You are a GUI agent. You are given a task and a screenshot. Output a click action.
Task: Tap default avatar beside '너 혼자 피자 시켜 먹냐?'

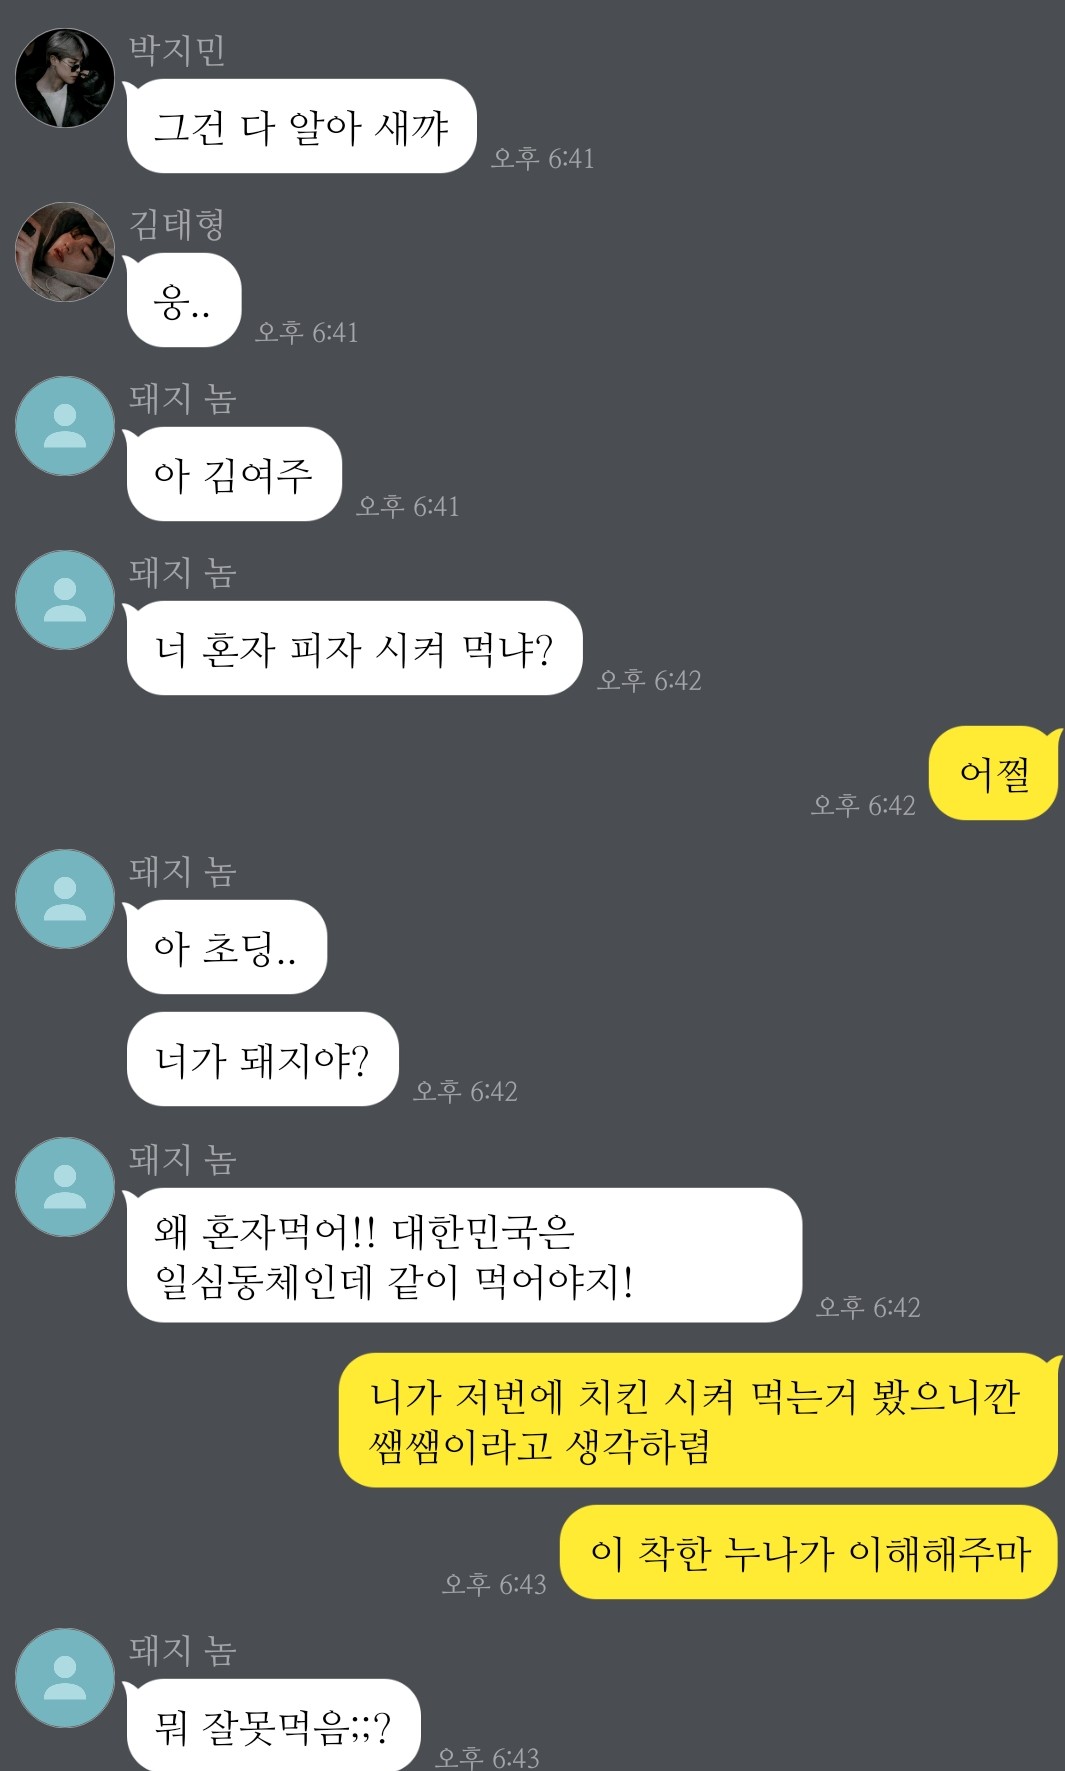pyautogui.click(x=65, y=600)
